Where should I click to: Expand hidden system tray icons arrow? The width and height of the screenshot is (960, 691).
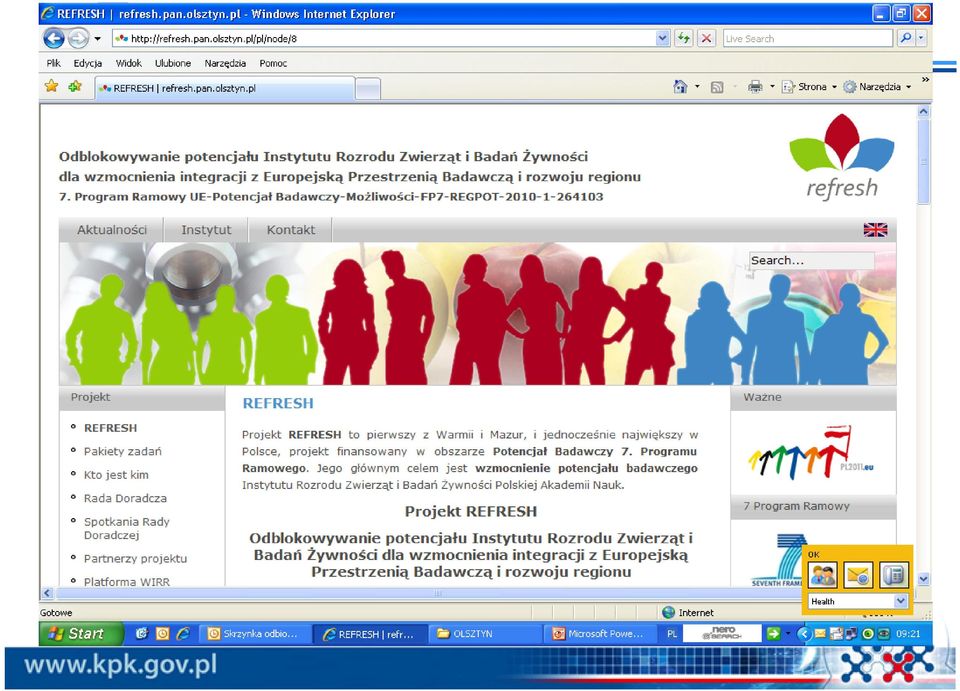[804, 634]
